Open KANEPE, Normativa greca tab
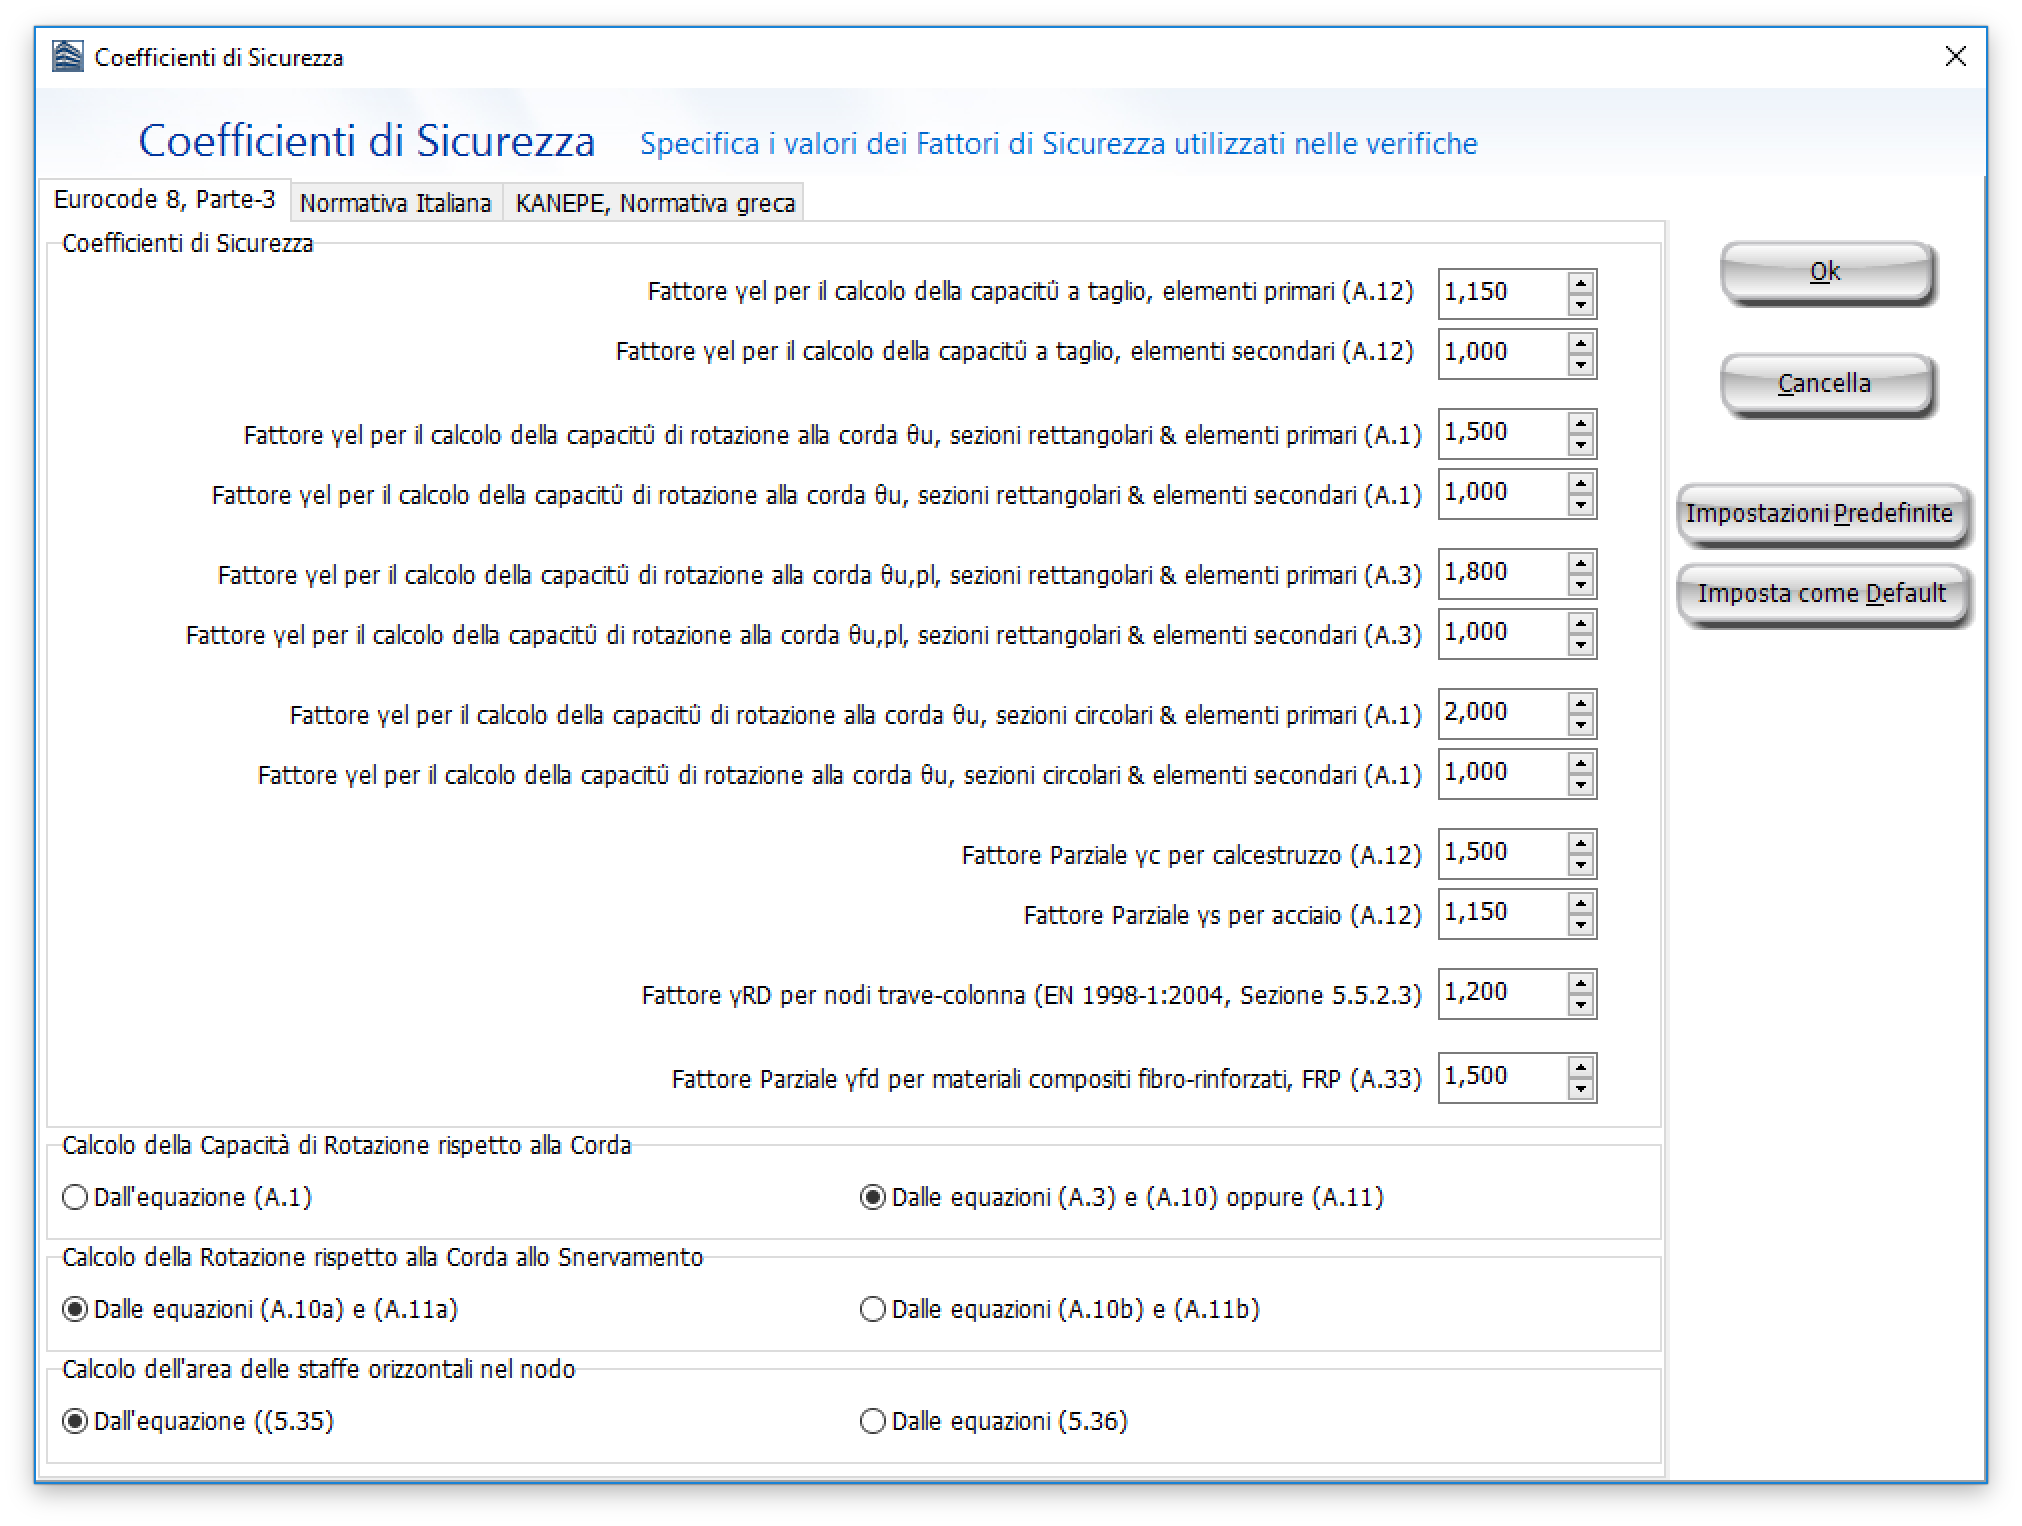Screen dimensions: 2022x1526 pyautogui.click(x=654, y=203)
